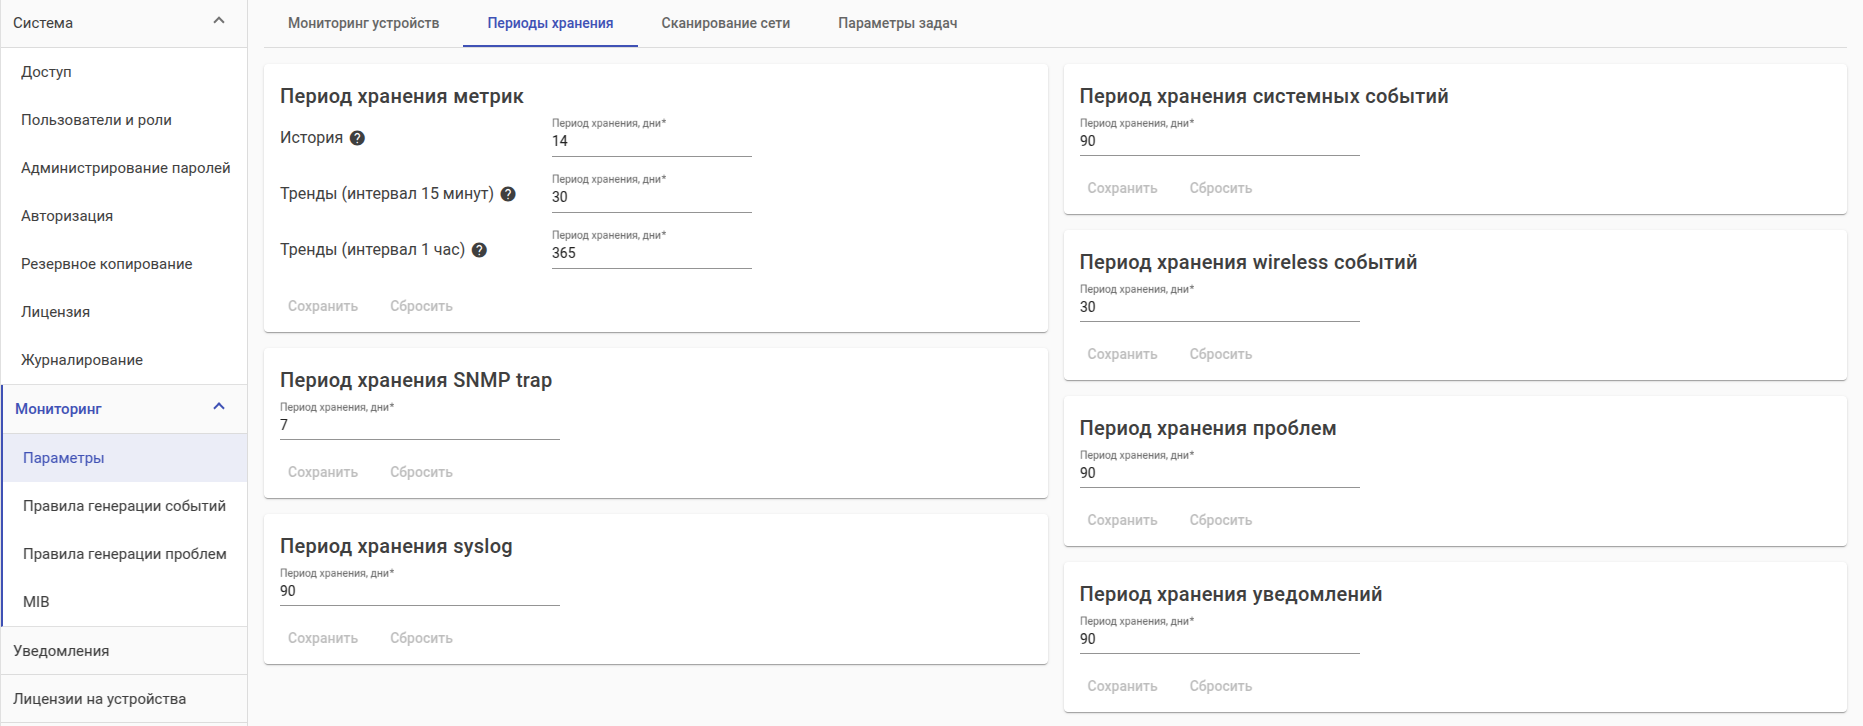This screenshot has width=1863, height=726.
Task: Switch to Мониторинг устройств tab
Action: pyautogui.click(x=363, y=23)
